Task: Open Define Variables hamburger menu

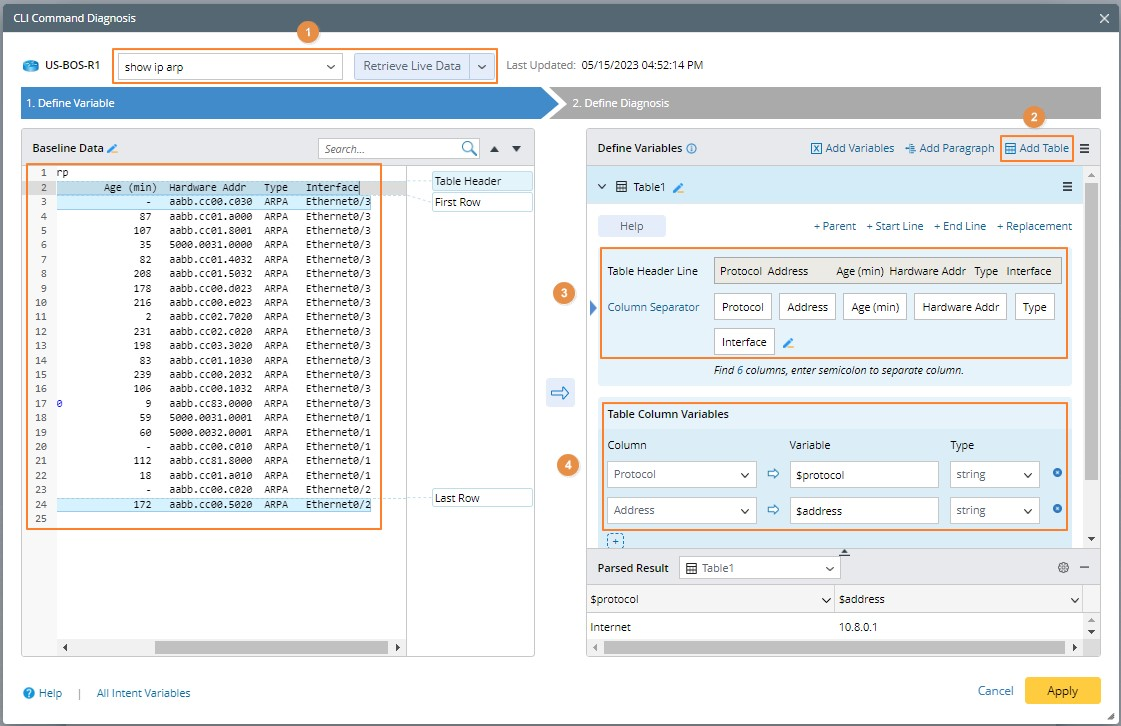Action: [x=1085, y=148]
